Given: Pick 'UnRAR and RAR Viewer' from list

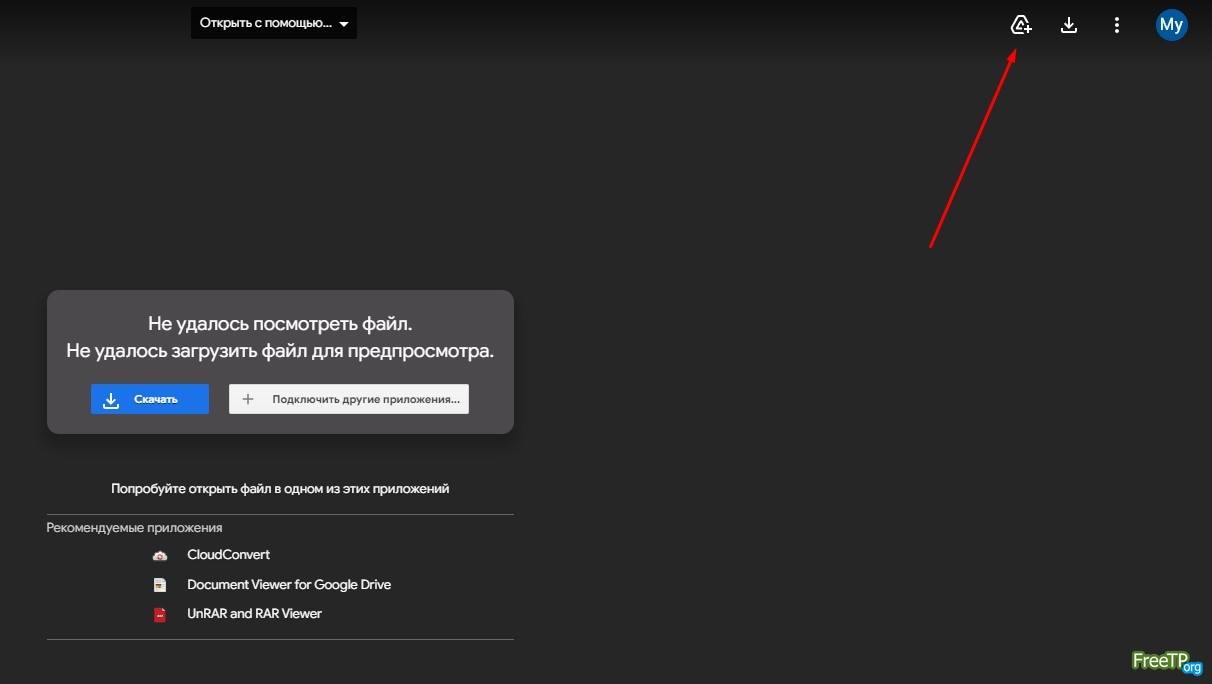Looking at the screenshot, I should [254, 614].
